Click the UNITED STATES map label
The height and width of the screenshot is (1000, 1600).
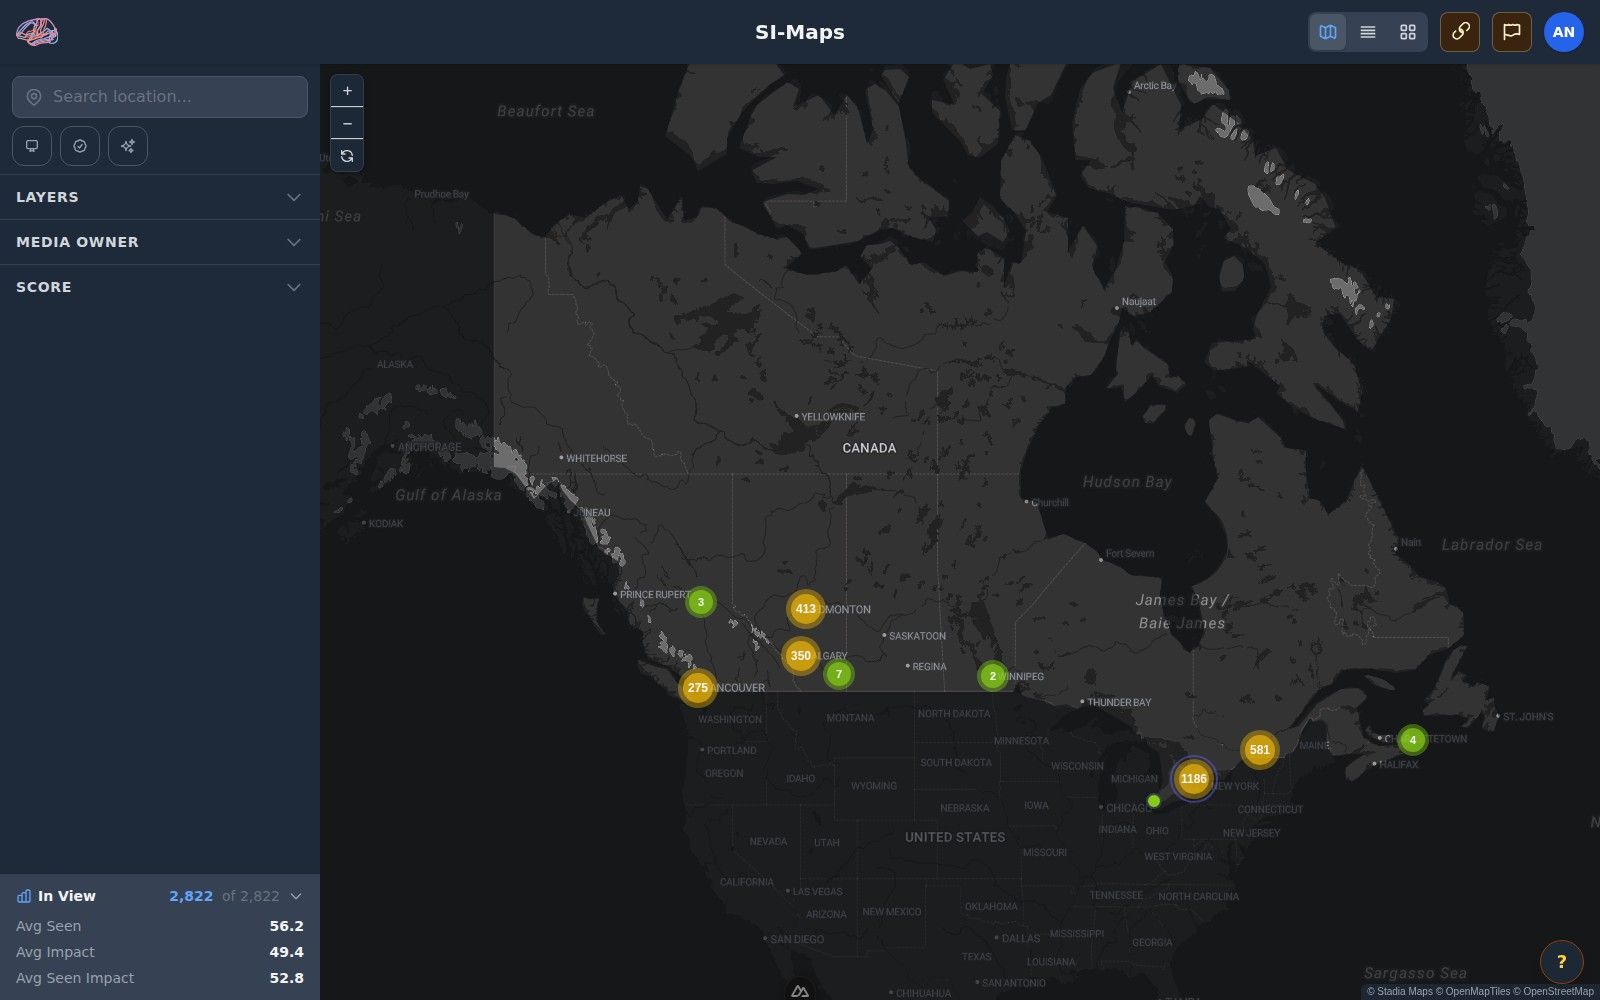[x=955, y=837]
